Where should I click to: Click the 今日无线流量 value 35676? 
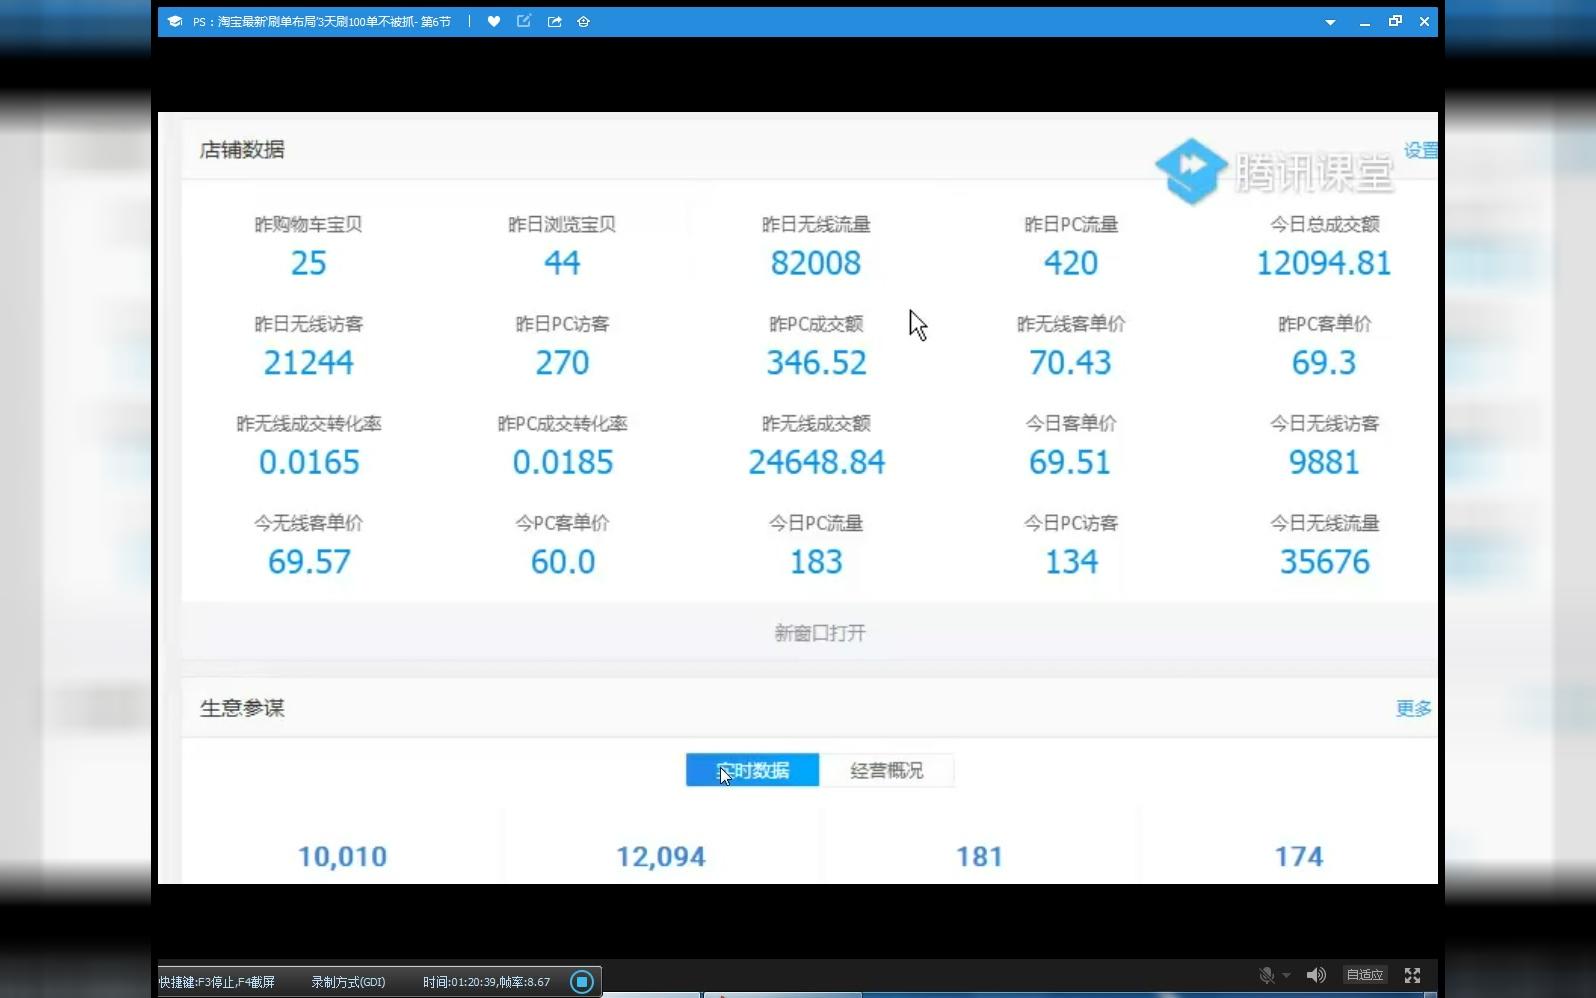tap(1324, 562)
